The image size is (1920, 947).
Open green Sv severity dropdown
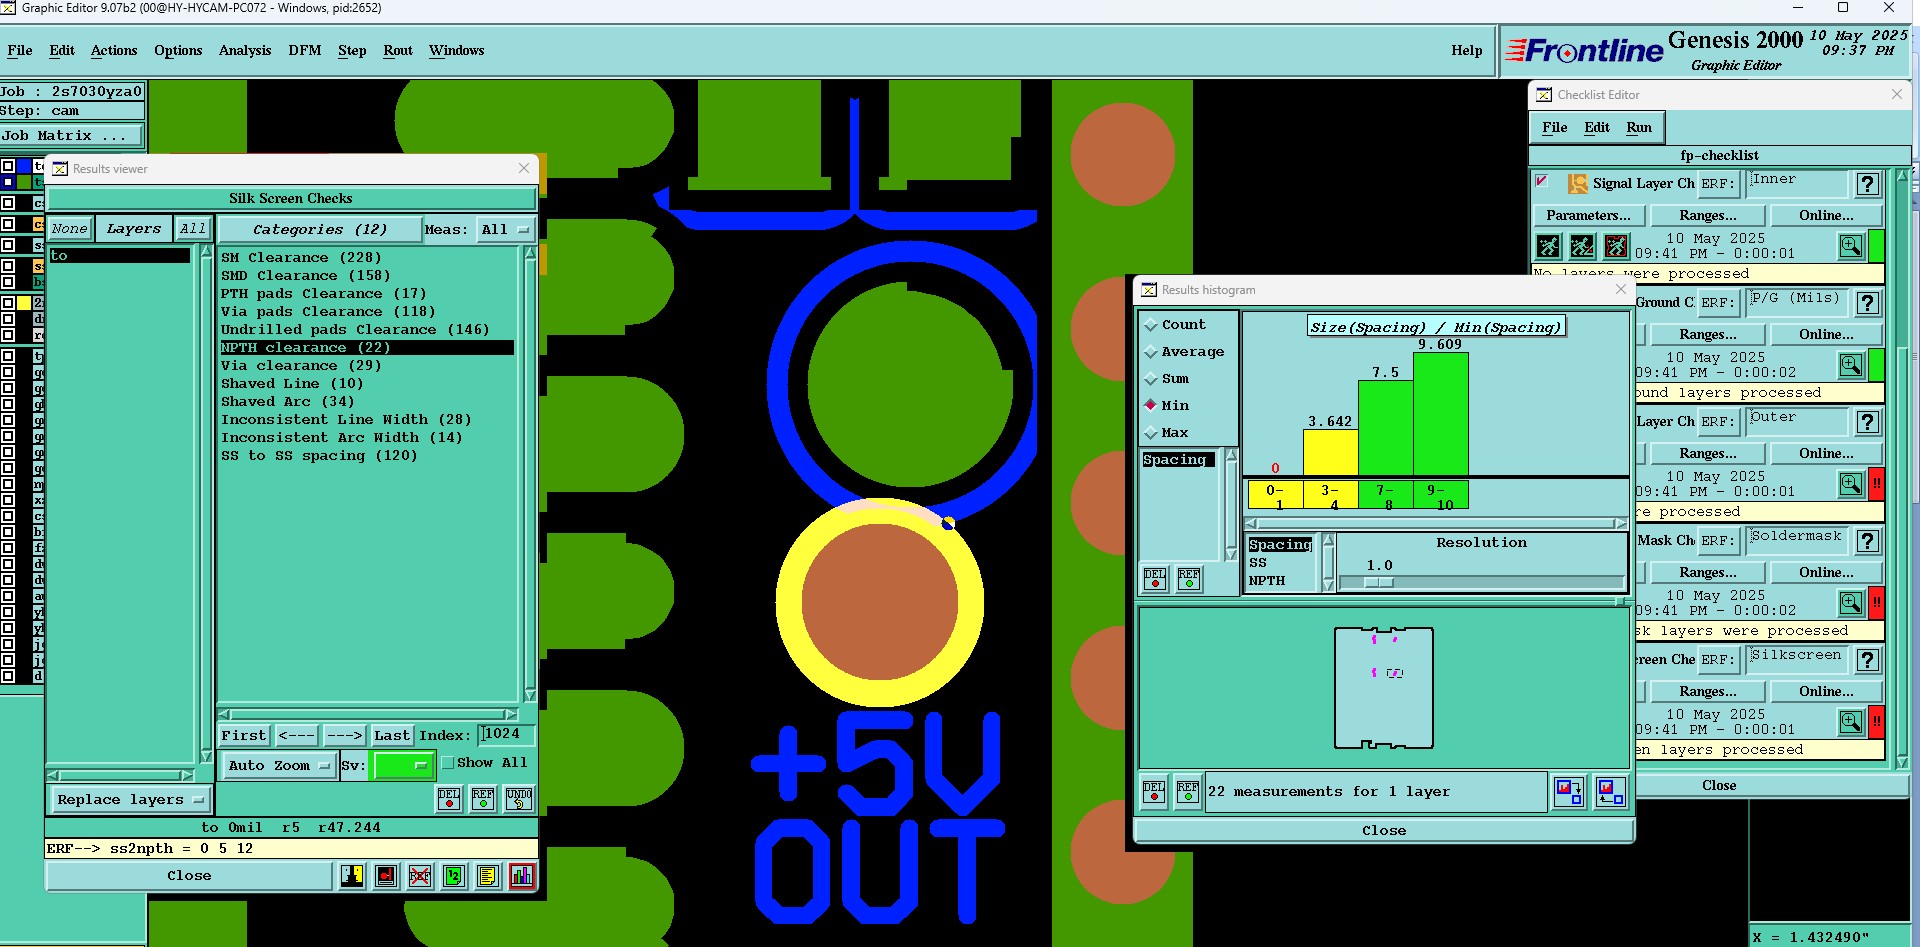tap(403, 766)
